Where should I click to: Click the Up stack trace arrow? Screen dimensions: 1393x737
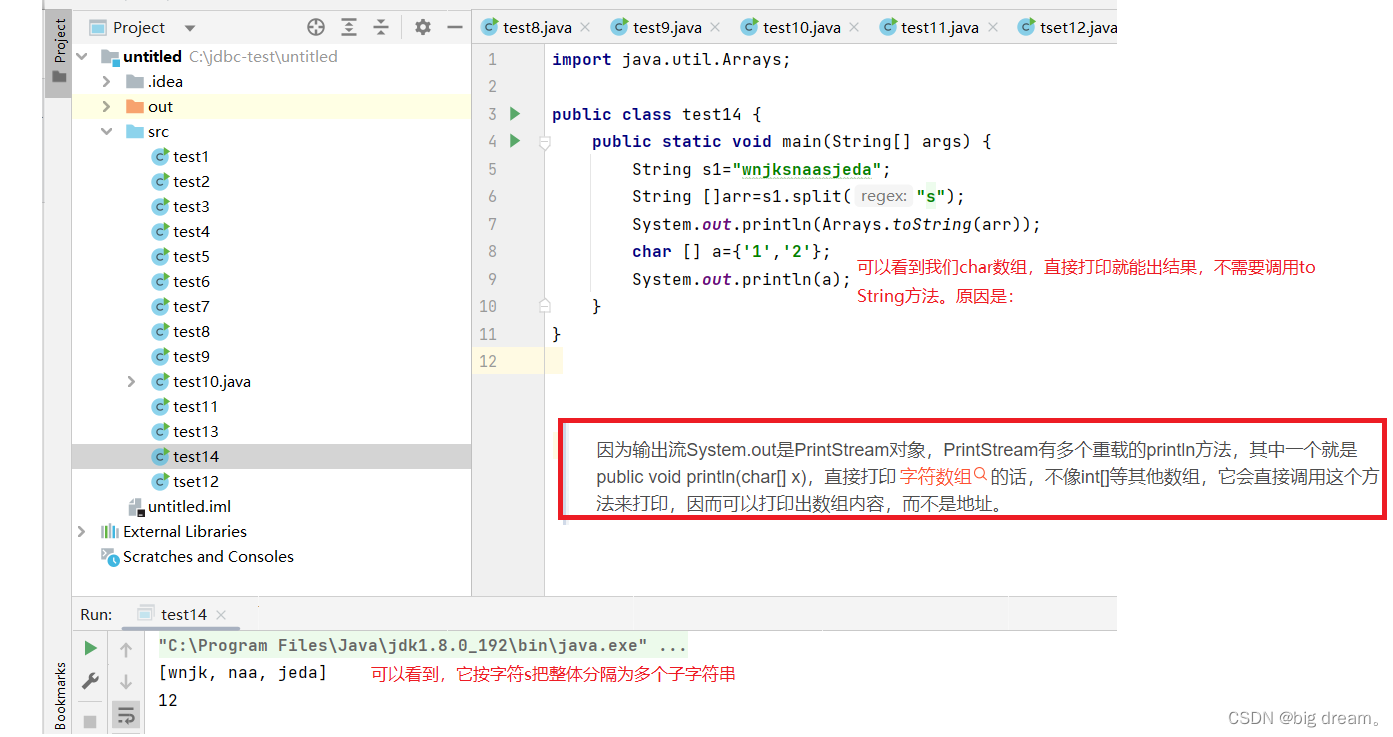(126, 649)
